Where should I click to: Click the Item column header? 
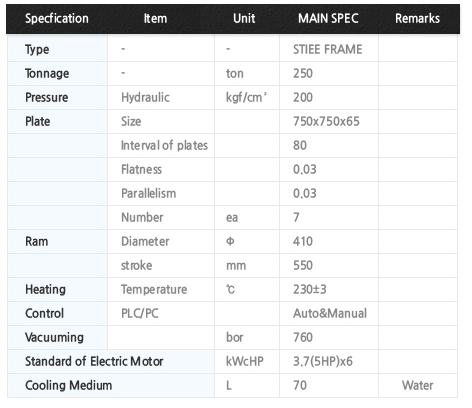155,18
